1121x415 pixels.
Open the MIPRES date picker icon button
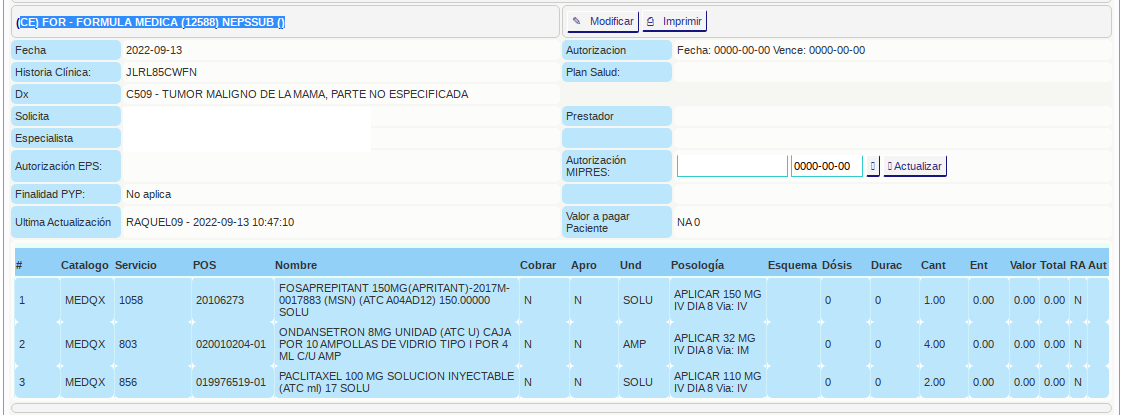click(873, 166)
